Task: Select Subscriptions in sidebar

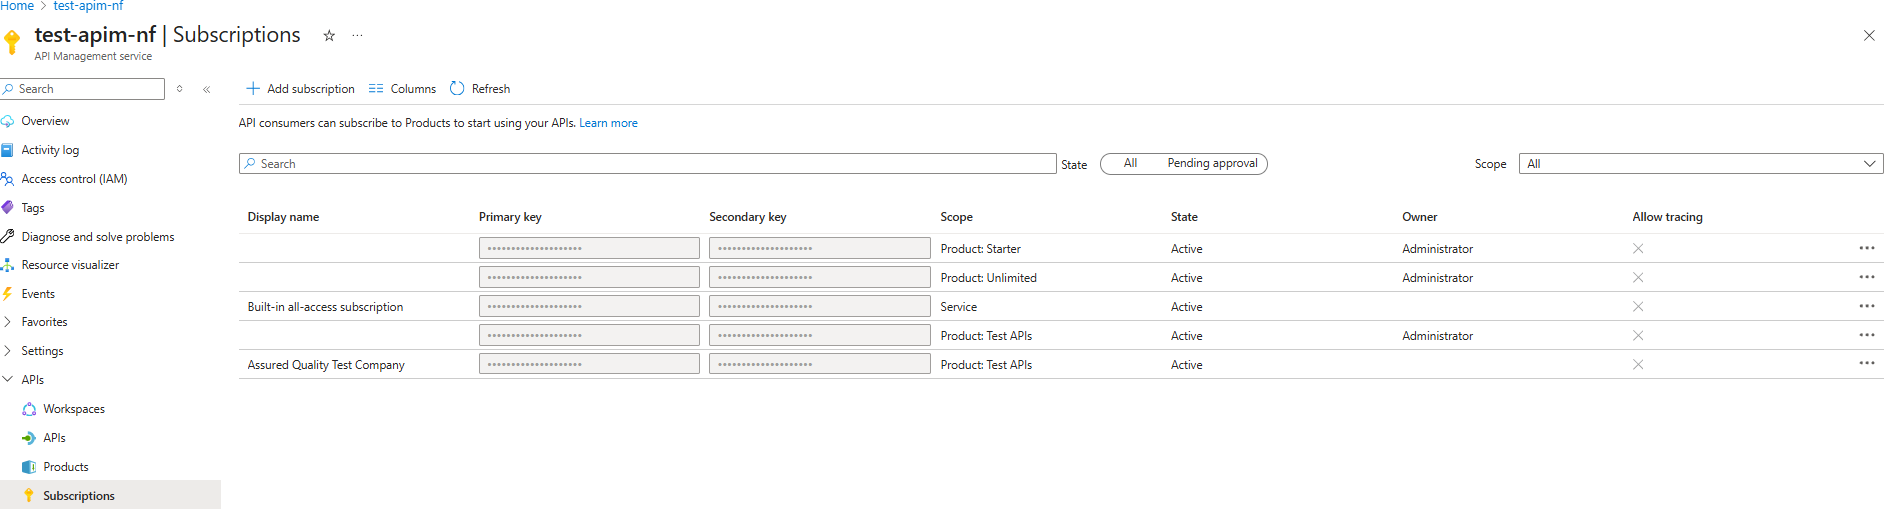Action: point(79,496)
